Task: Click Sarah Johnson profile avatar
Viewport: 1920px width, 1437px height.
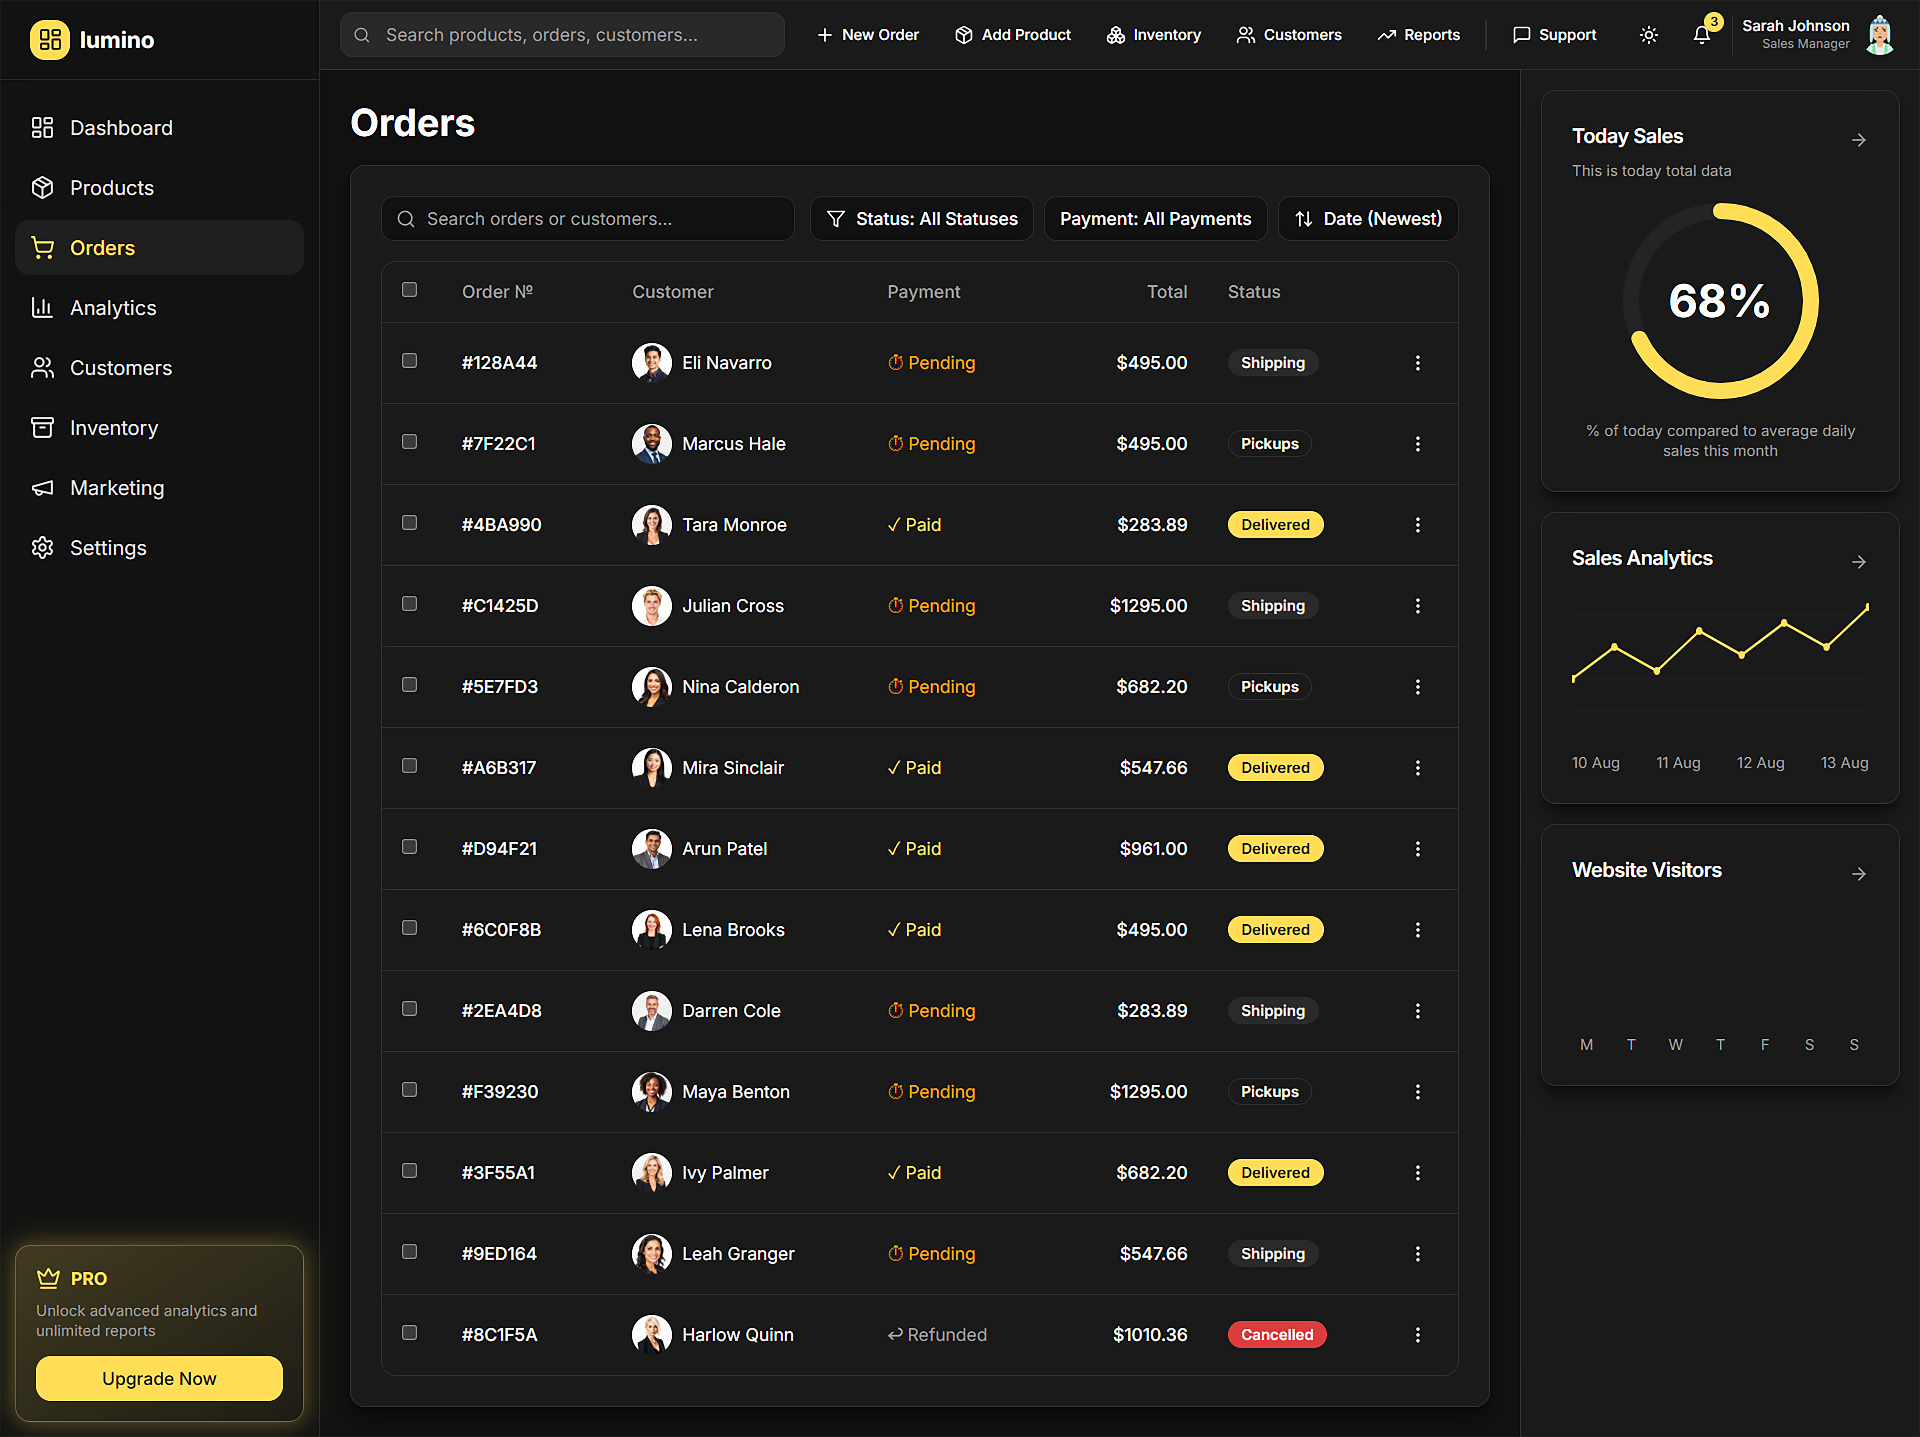Action: click(x=1880, y=35)
